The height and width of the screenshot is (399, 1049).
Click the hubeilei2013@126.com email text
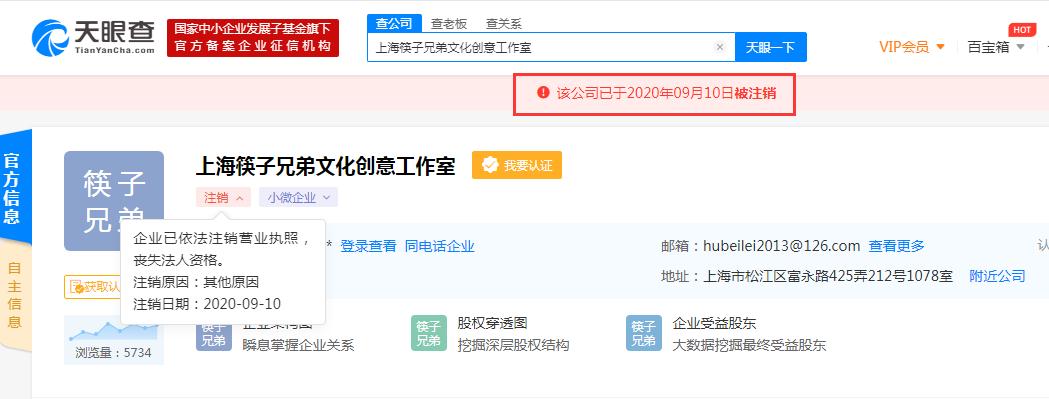(x=781, y=246)
